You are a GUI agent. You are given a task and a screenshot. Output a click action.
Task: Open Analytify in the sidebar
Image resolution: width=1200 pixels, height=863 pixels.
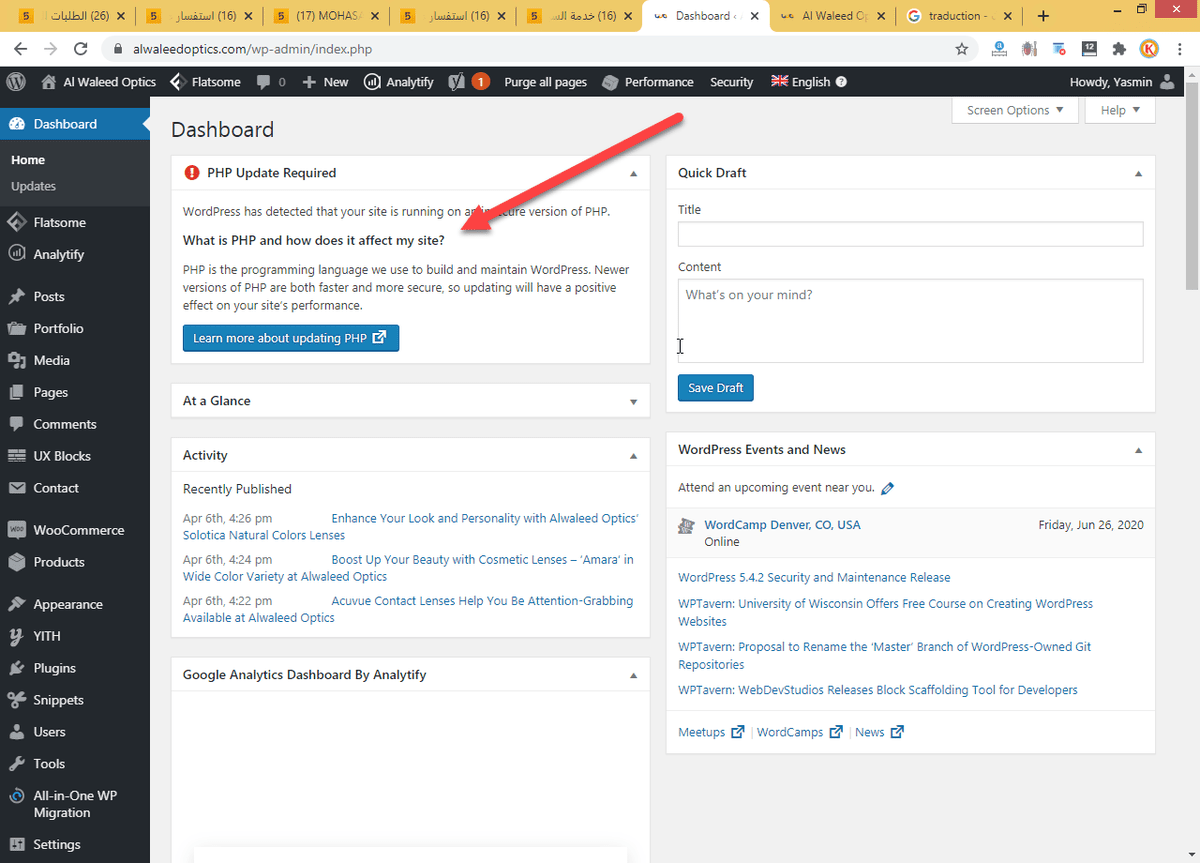tap(75, 254)
